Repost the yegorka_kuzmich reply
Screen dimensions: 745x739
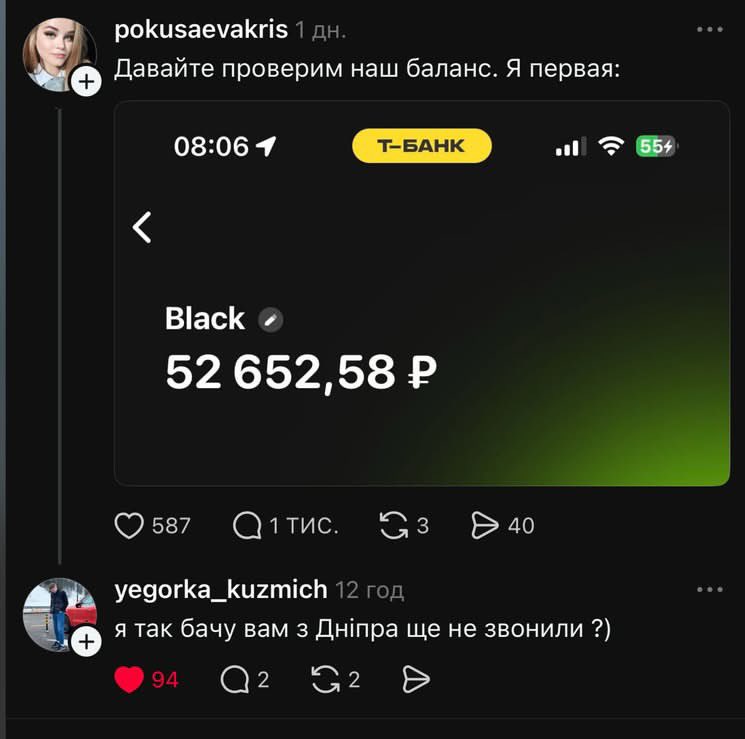(325, 679)
